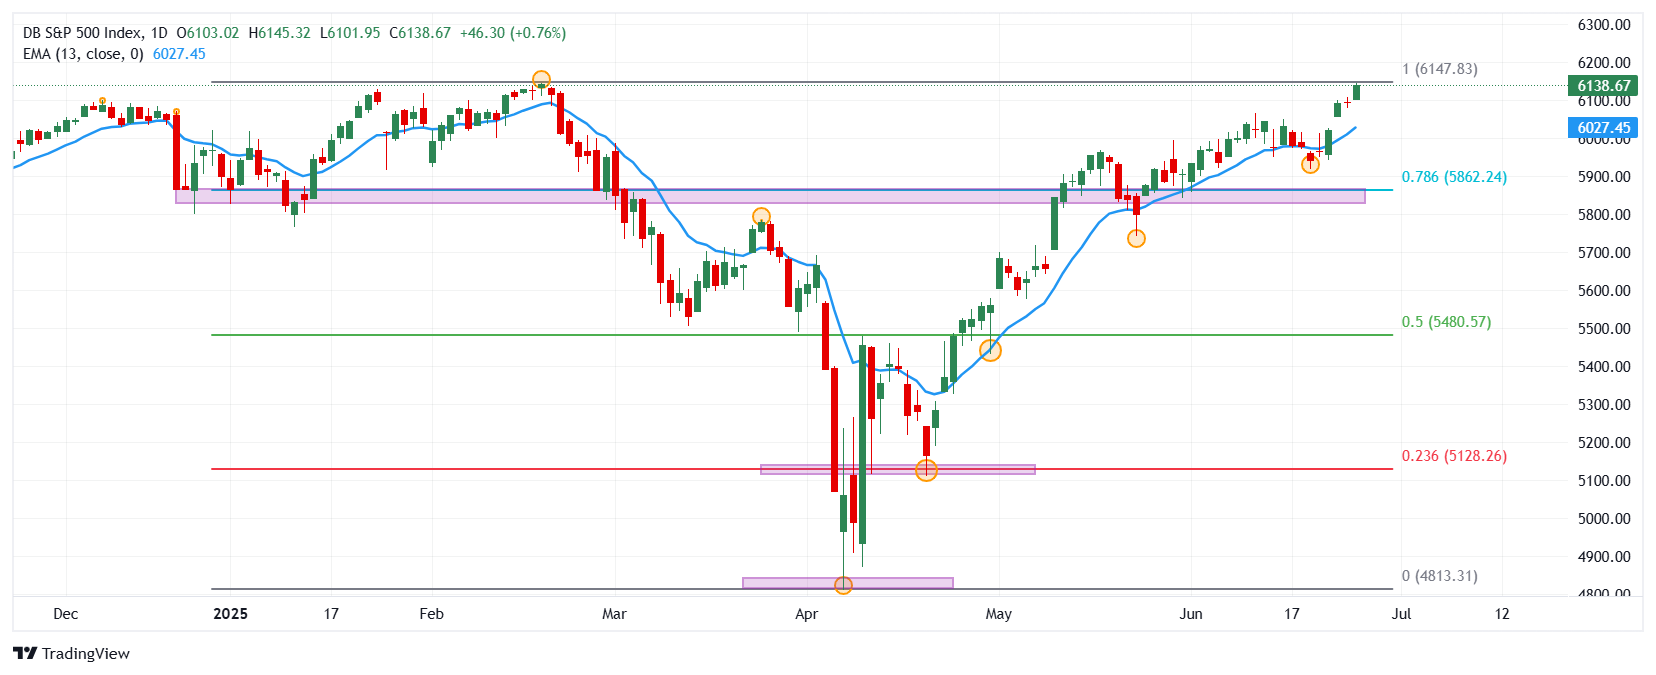Click the open value O6103.02
The height and width of the screenshot is (675, 1656).
(208, 33)
